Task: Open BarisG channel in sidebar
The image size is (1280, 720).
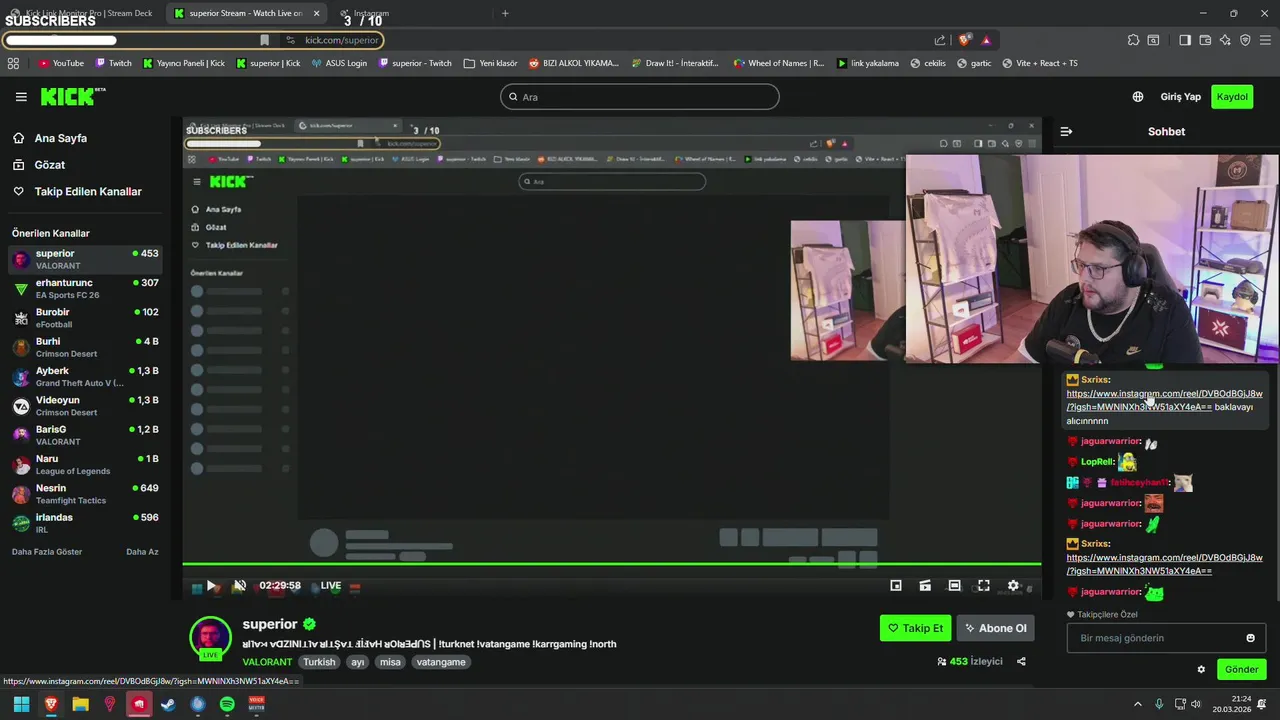Action: coord(85,435)
